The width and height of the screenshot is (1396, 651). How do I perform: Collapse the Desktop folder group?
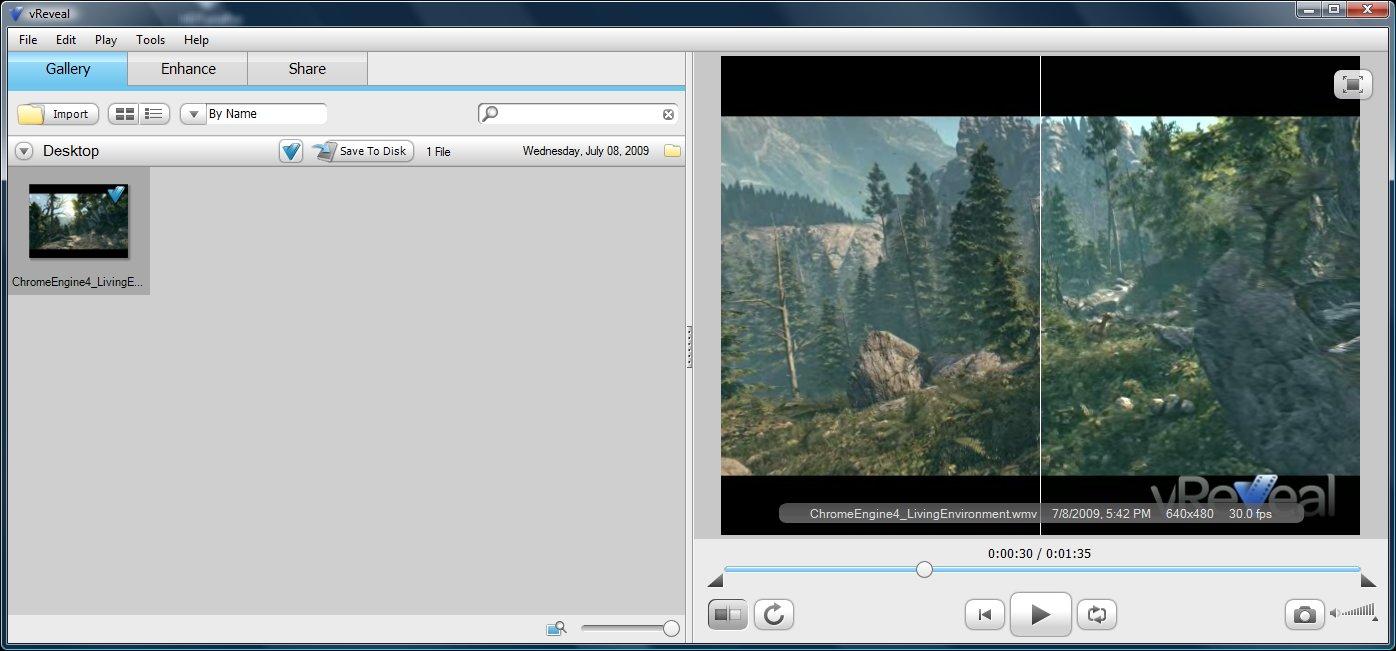point(24,151)
